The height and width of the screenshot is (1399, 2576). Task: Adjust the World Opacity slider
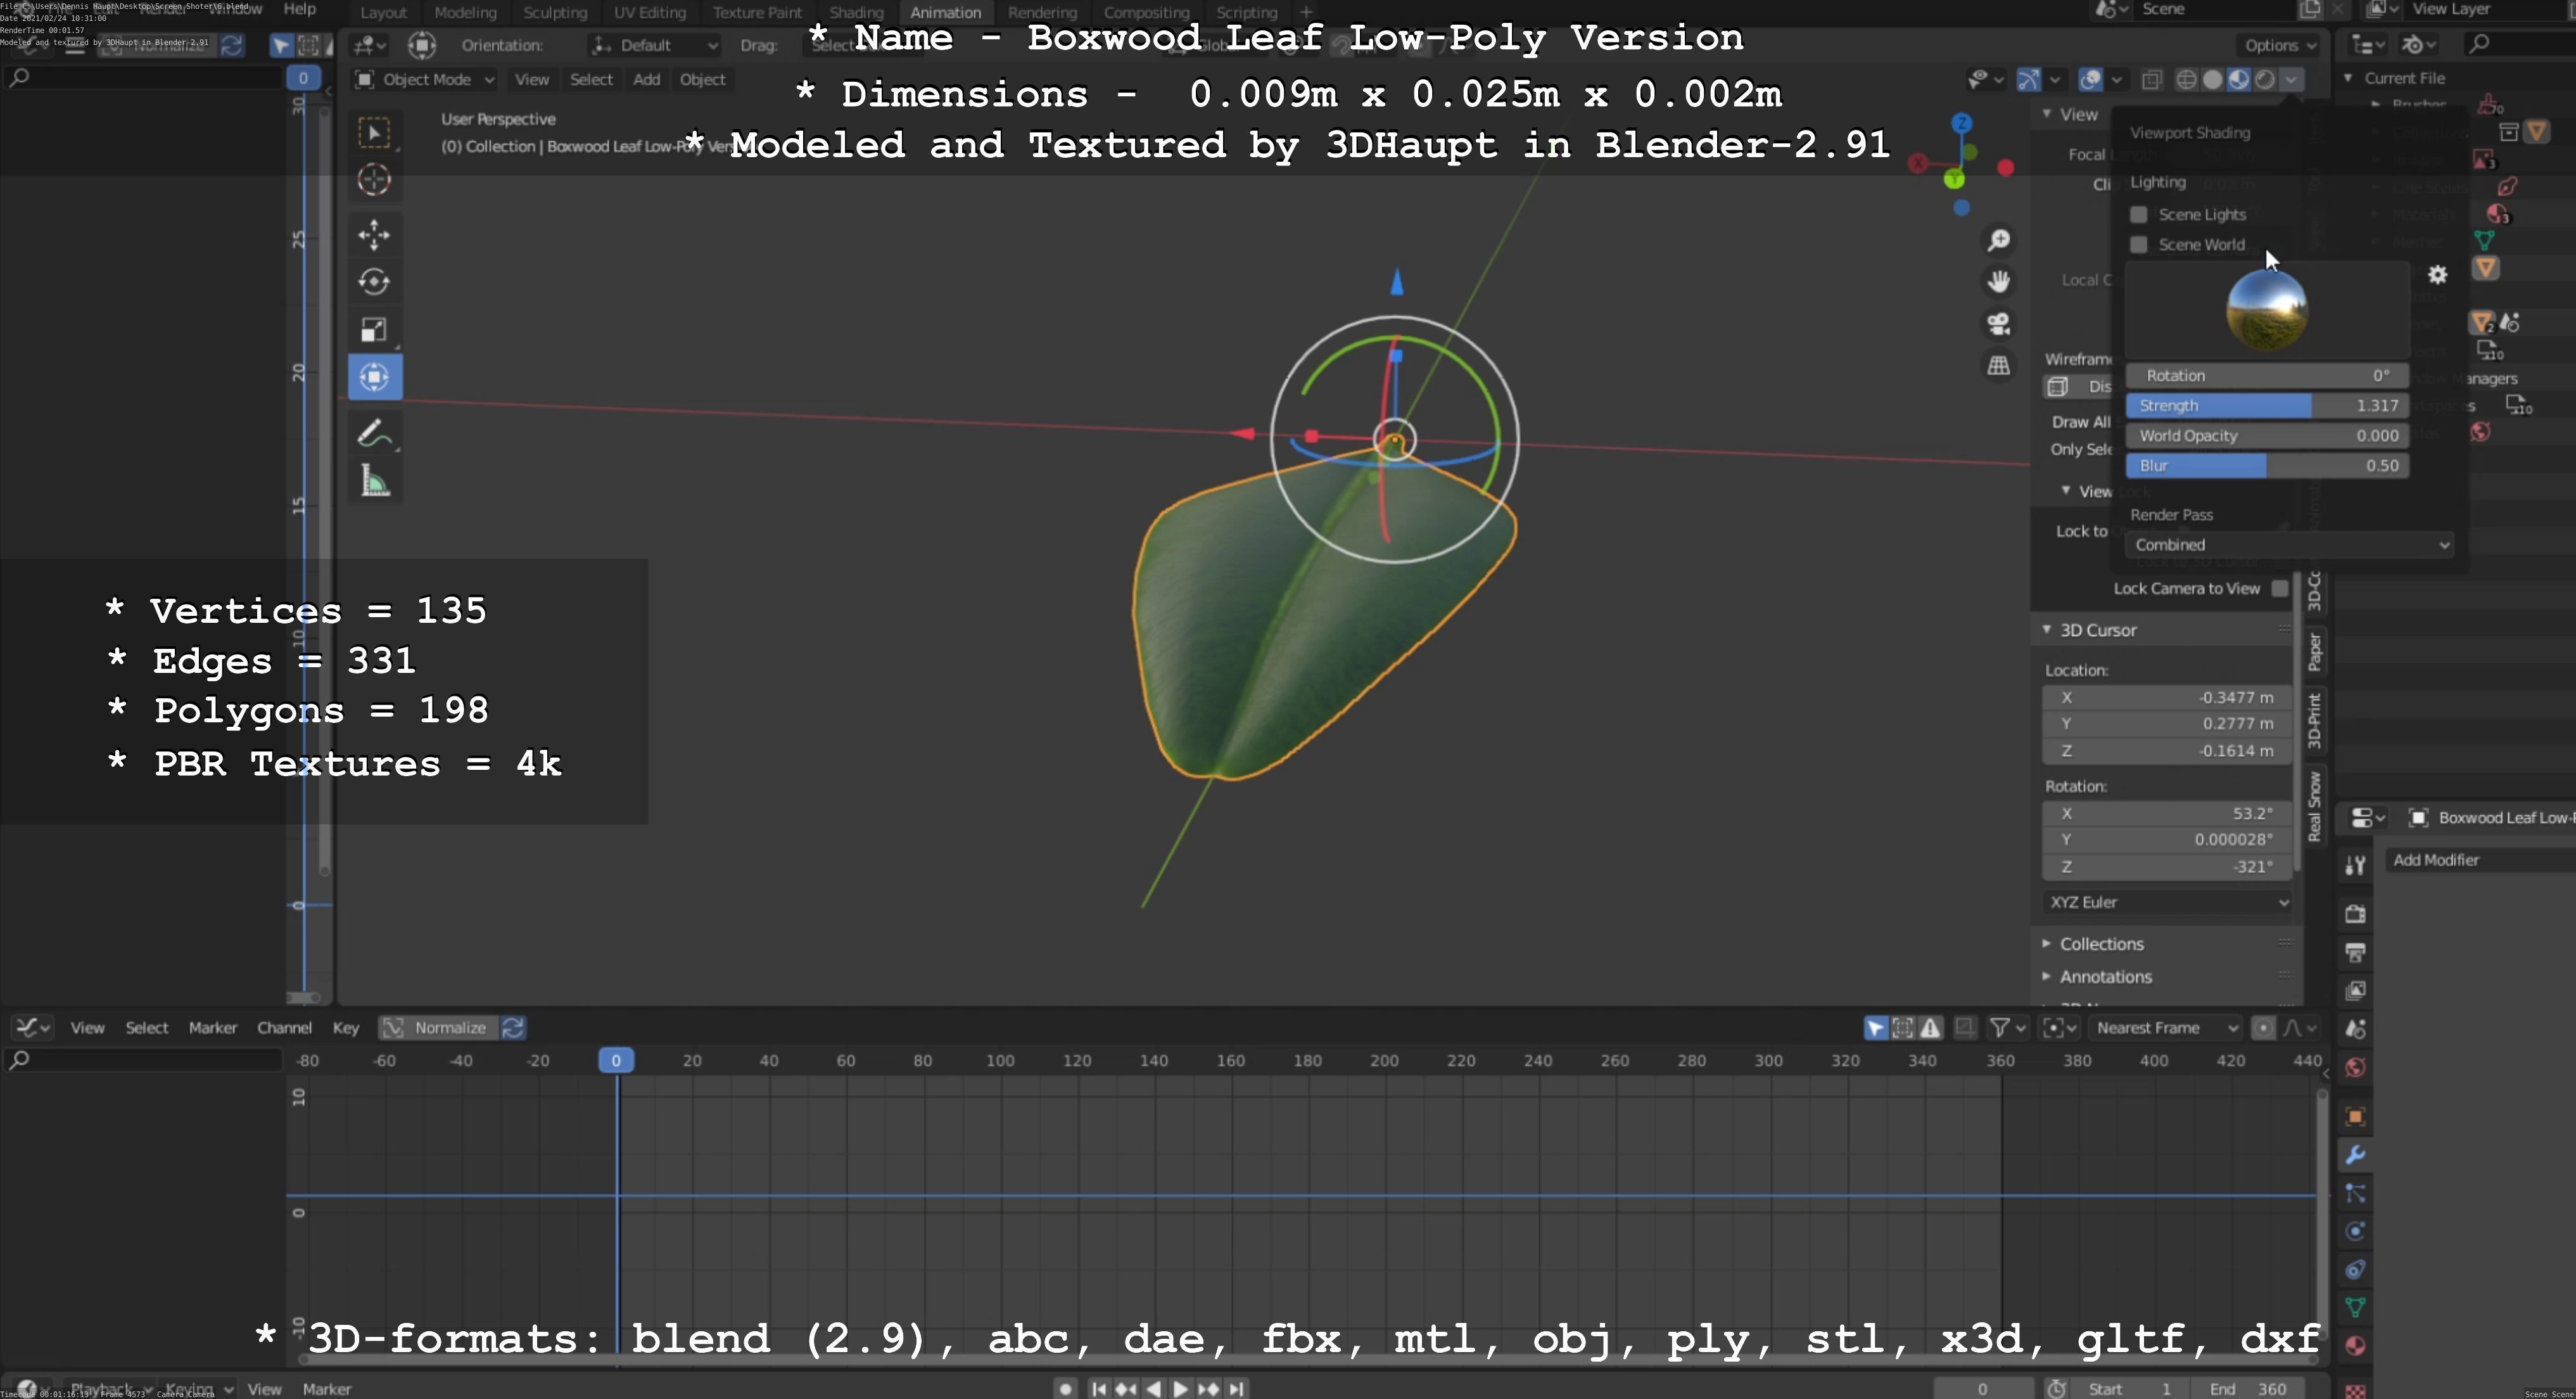[x=2267, y=436]
